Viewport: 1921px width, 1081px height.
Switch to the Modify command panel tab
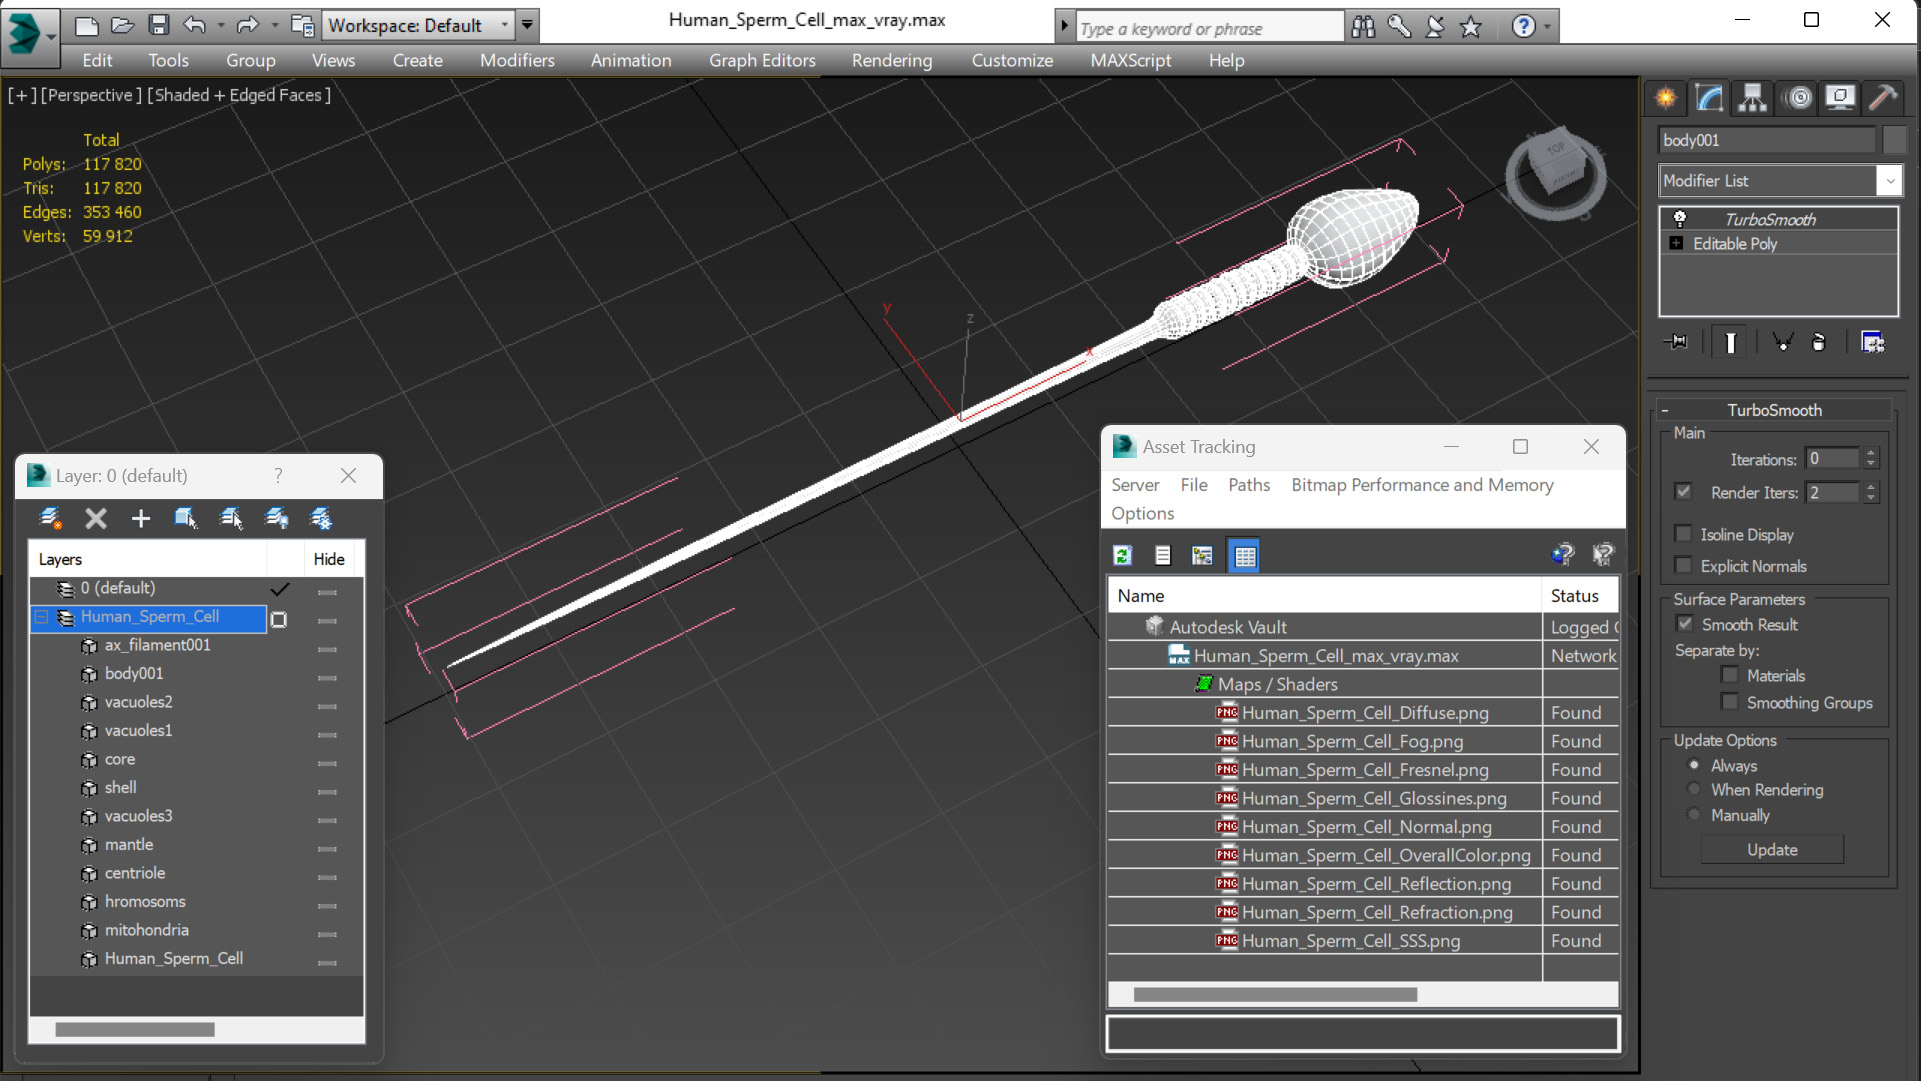tap(1709, 97)
